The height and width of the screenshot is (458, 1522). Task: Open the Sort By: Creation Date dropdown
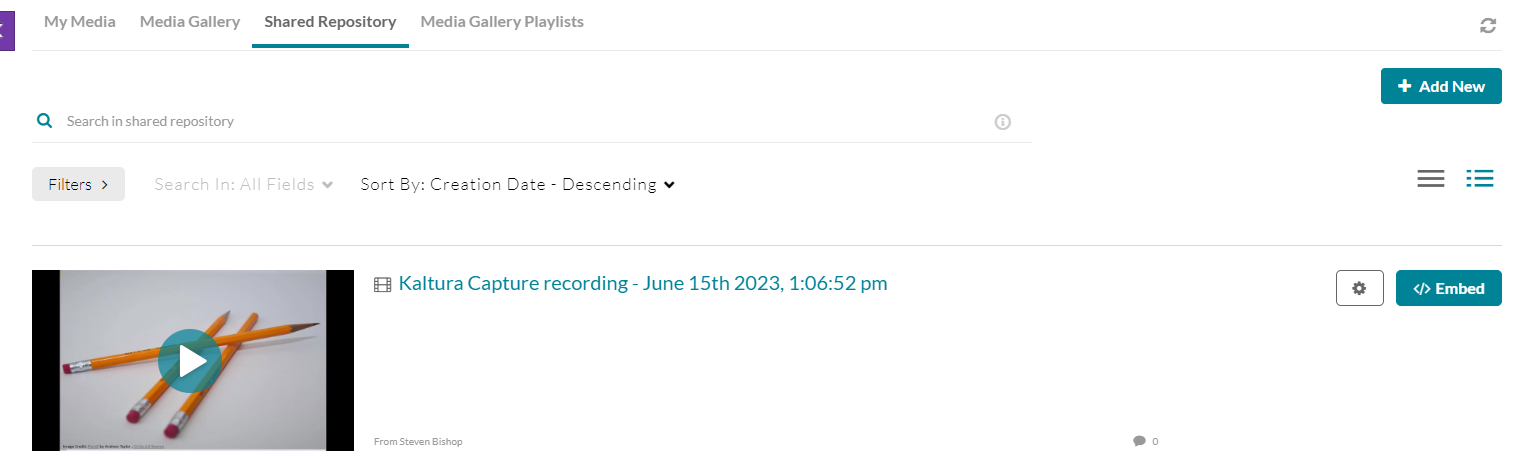tap(517, 184)
